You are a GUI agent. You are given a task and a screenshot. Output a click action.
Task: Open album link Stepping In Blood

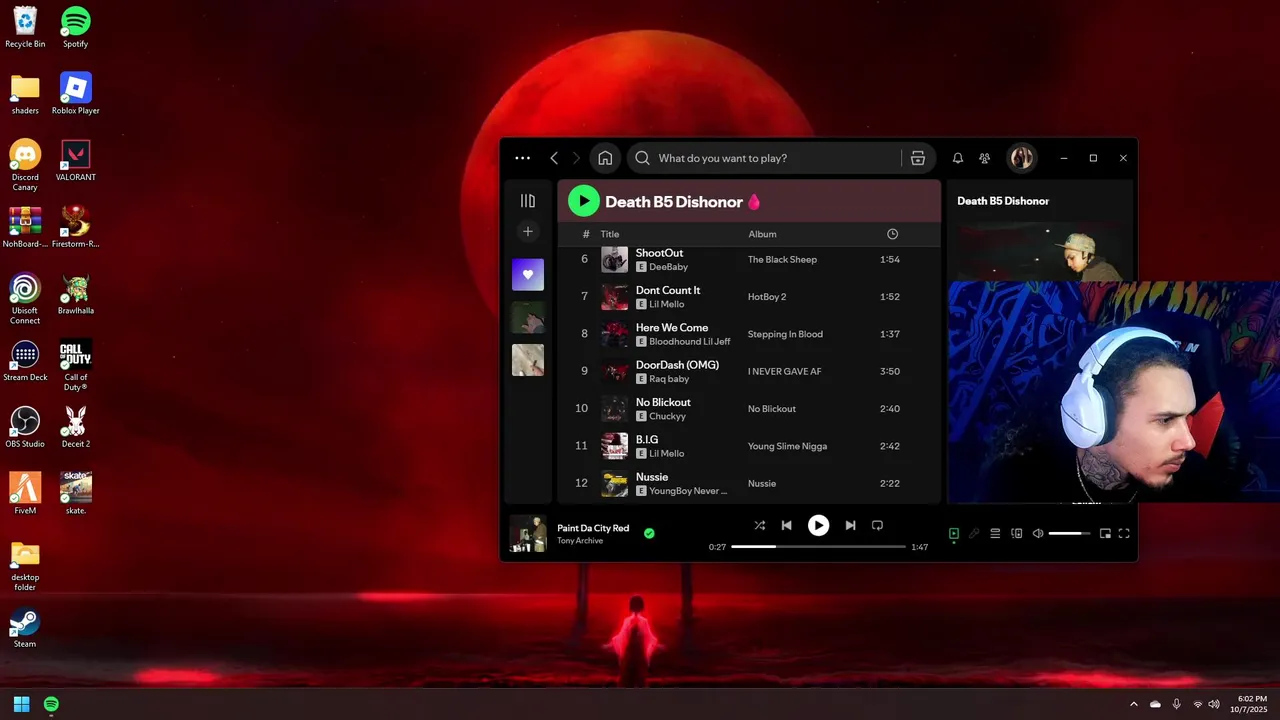click(785, 334)
